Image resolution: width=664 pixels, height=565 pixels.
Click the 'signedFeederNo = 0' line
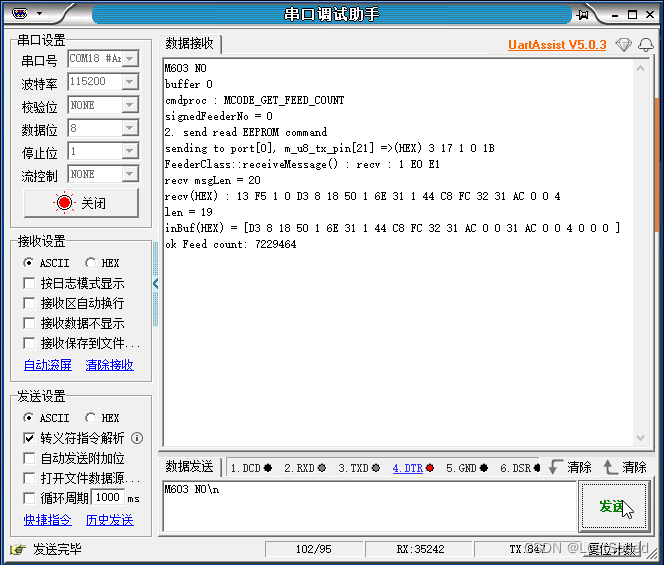tap(219, 116)
